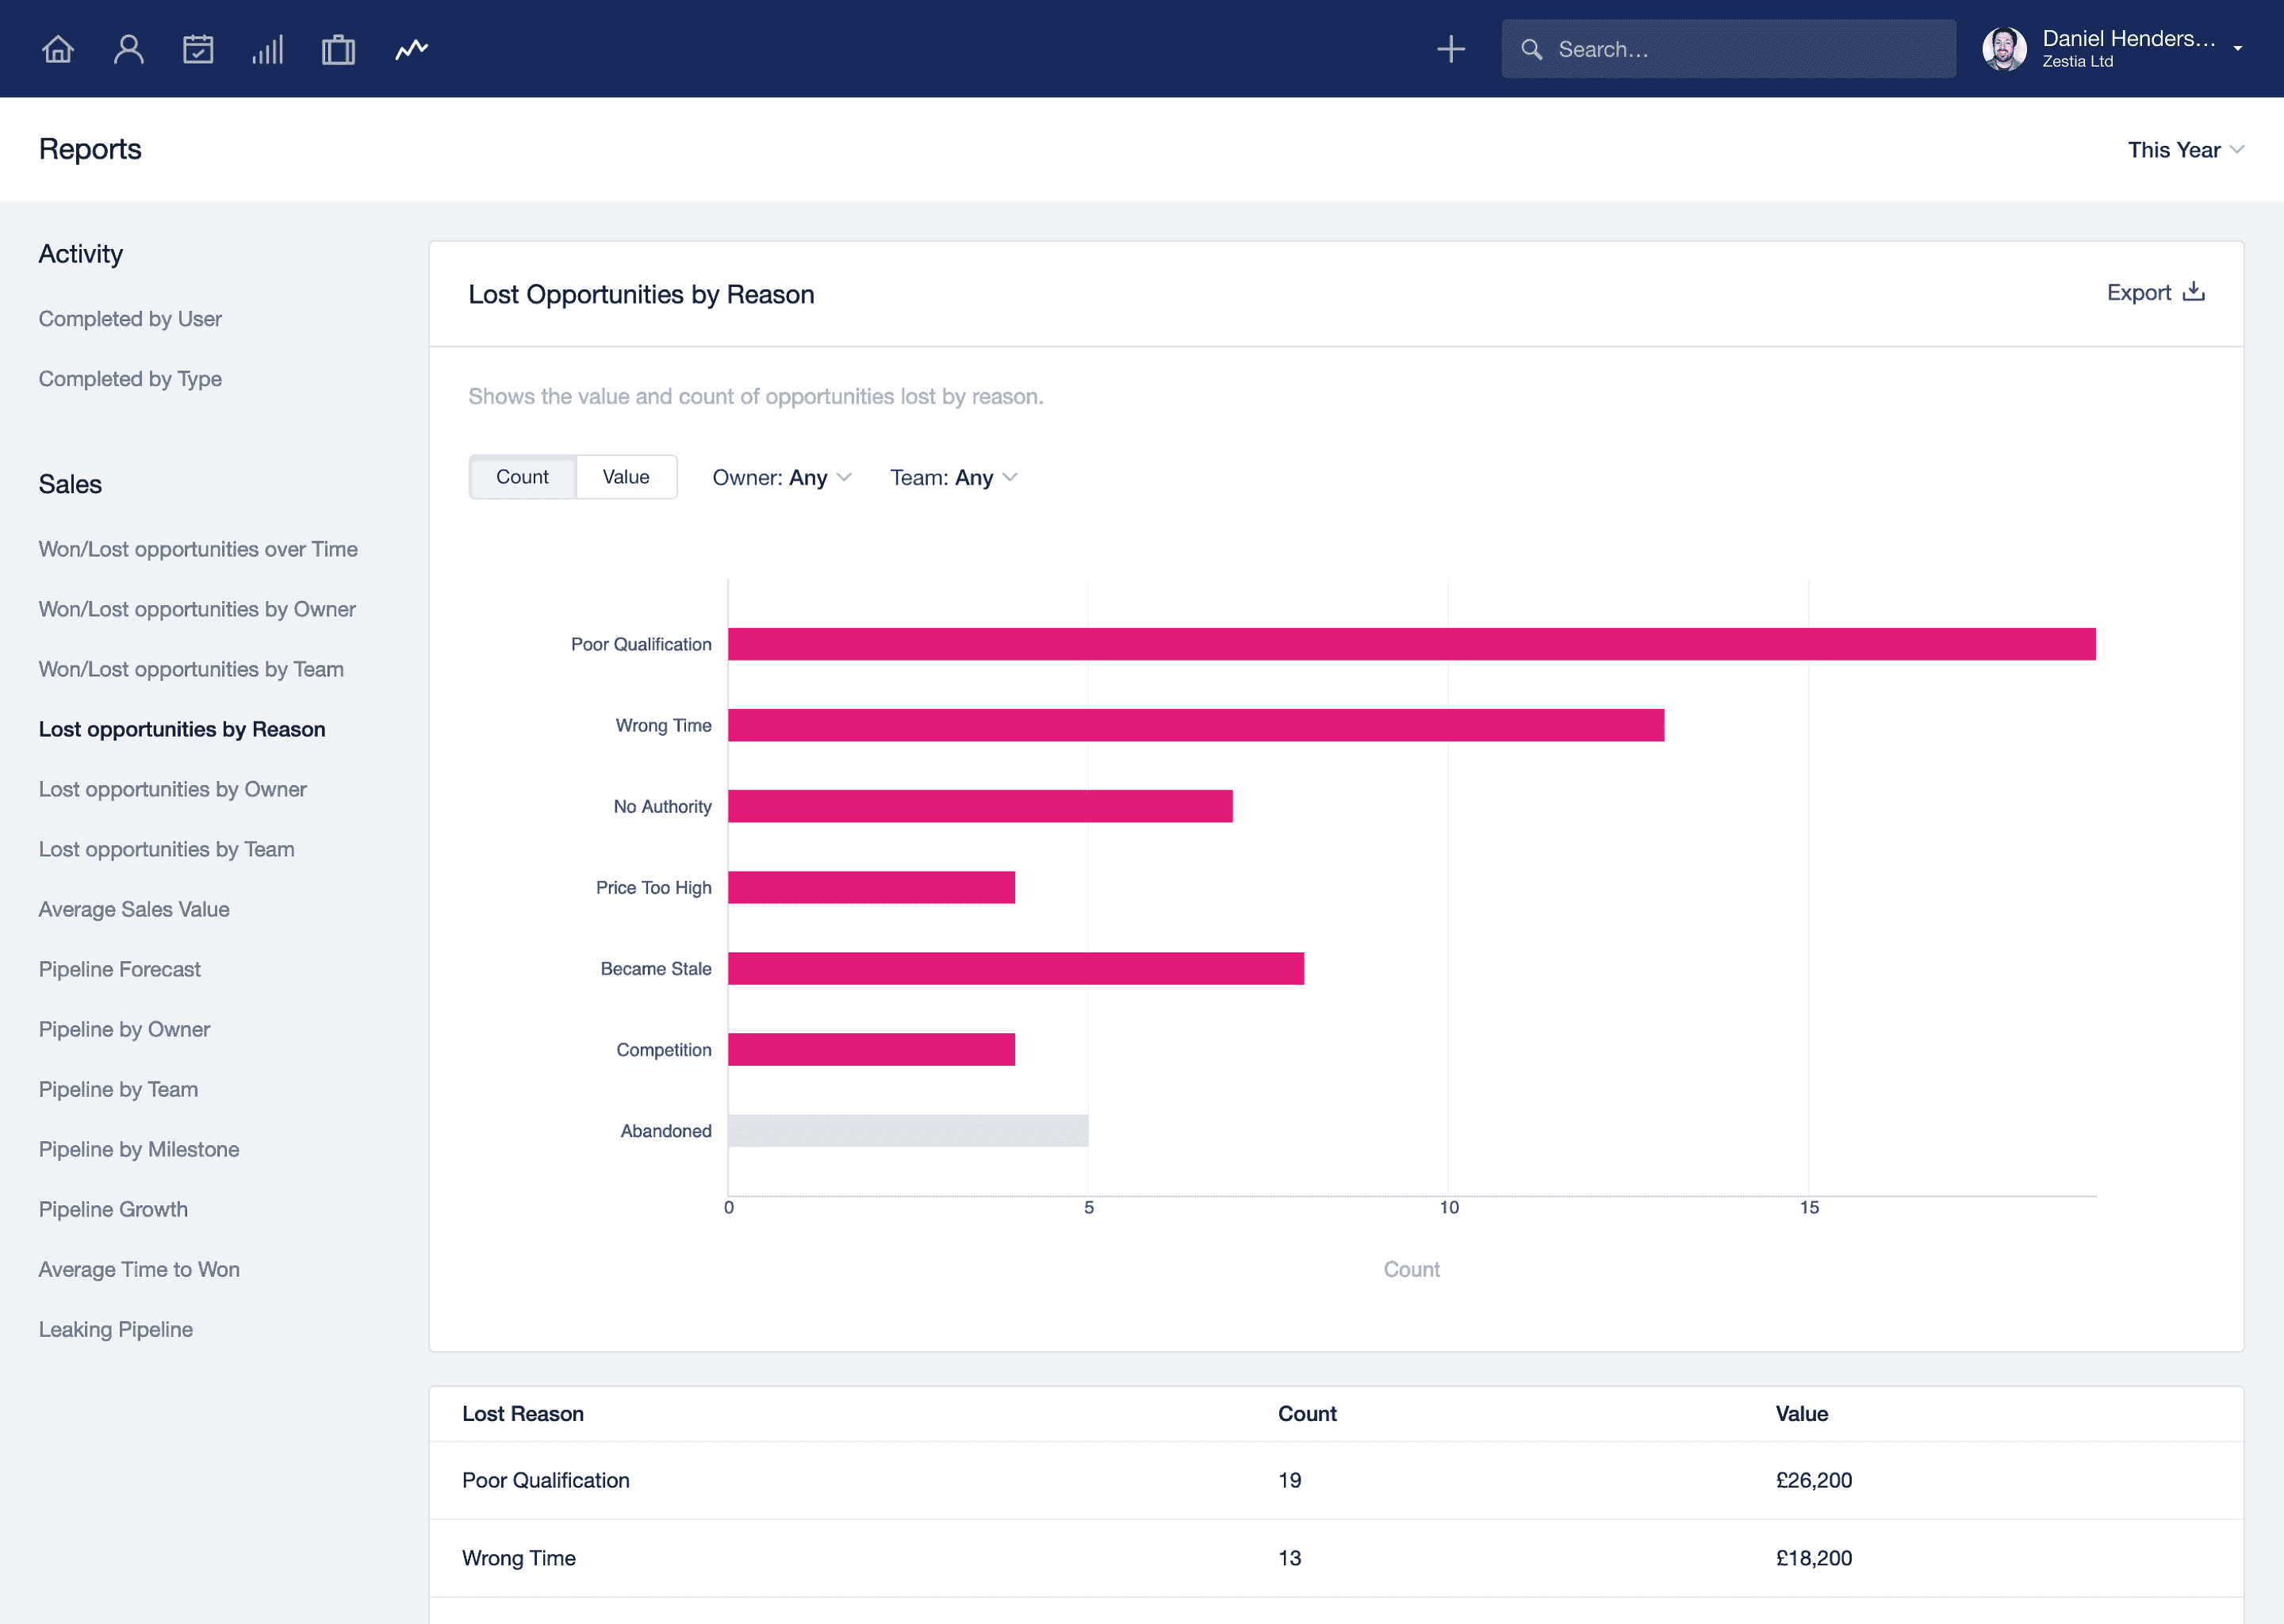Open the home dashboard icon
The height and width of the screenshot is (1624, 2284).
click(x=58, y=49)
